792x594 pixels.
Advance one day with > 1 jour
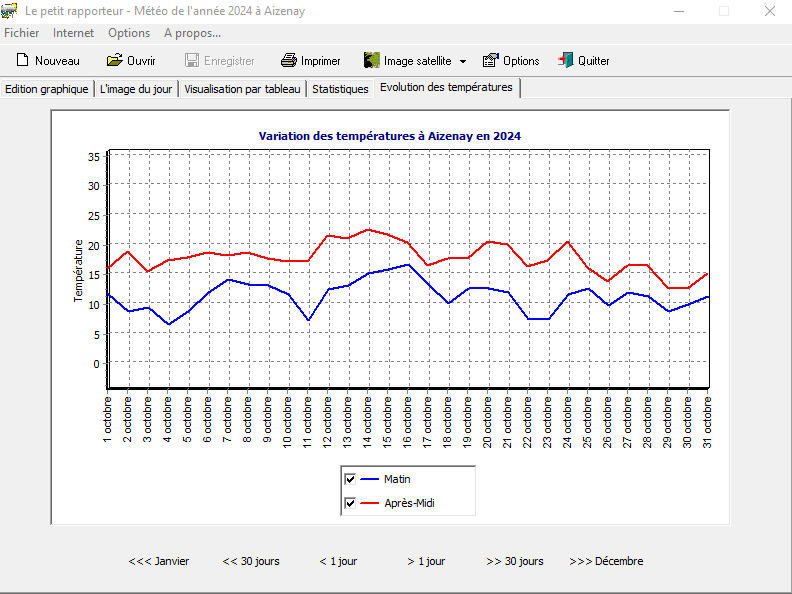click(426, 561)
